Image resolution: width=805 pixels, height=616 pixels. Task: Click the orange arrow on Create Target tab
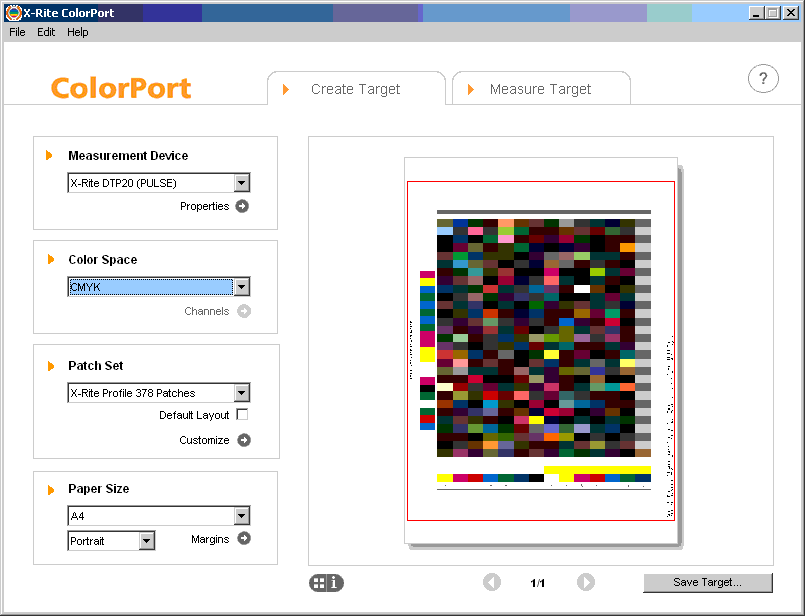click(286, 89)
